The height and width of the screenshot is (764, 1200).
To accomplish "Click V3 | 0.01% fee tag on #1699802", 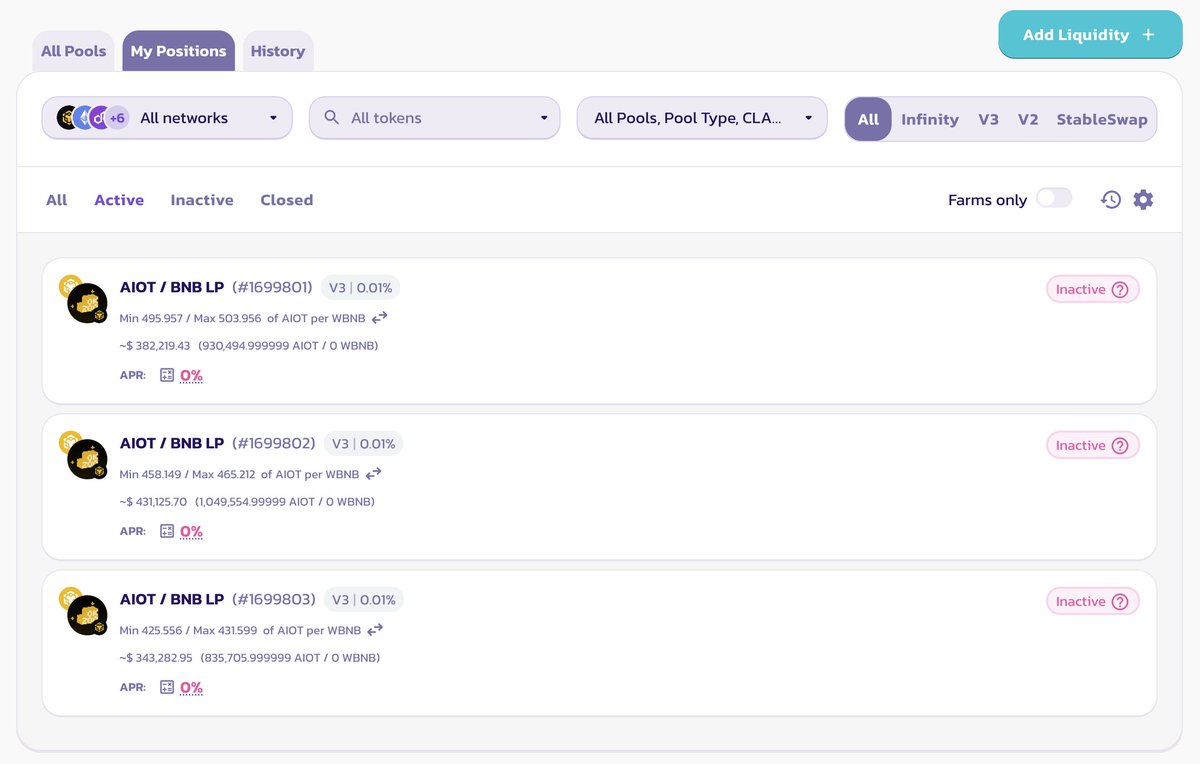I will 364,444.
